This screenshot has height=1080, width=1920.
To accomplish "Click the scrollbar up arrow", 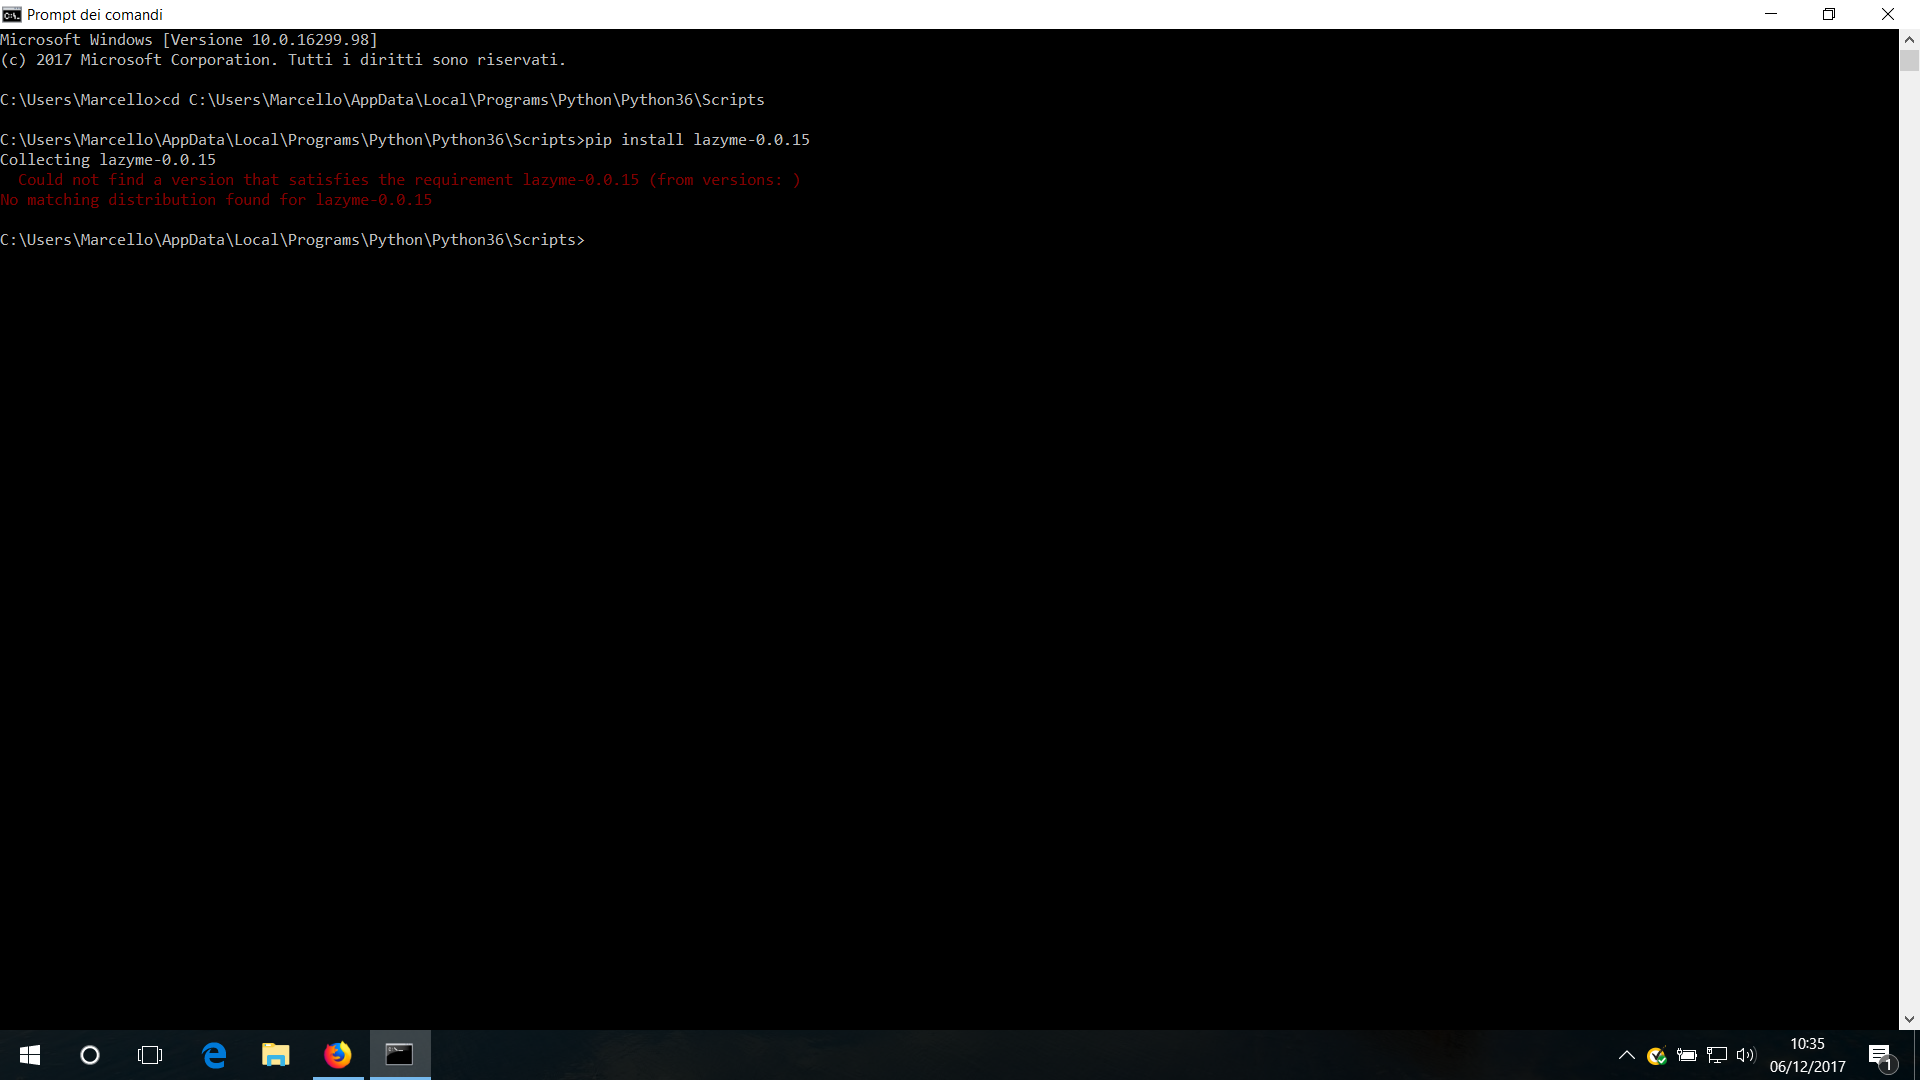I will [1909, 40].
